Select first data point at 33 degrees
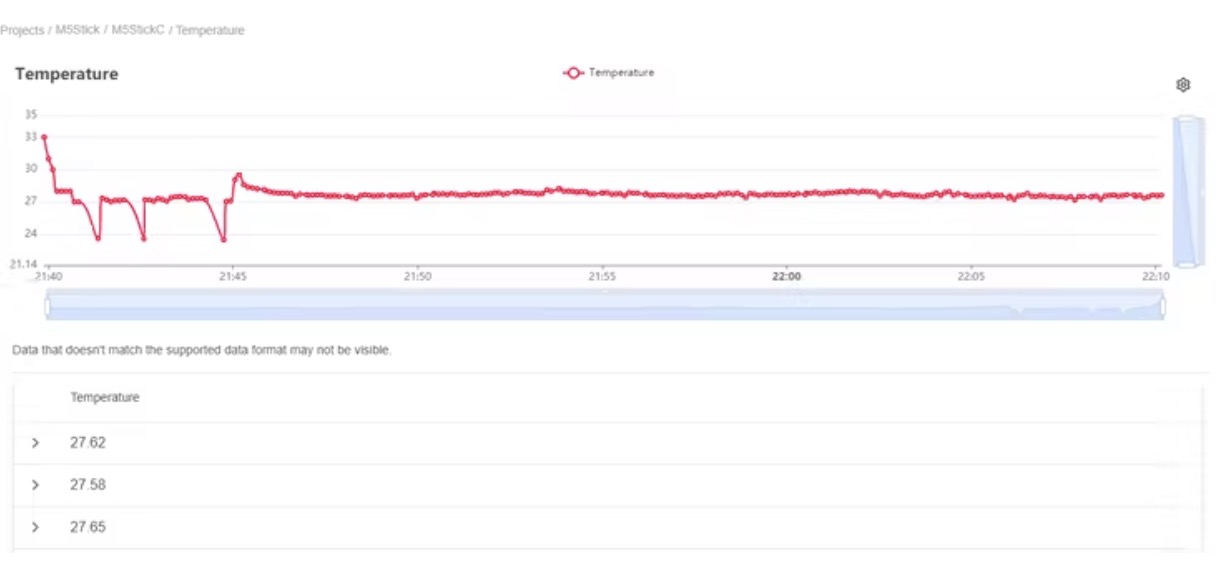1216x572 pixels. [x=44, y=137]
